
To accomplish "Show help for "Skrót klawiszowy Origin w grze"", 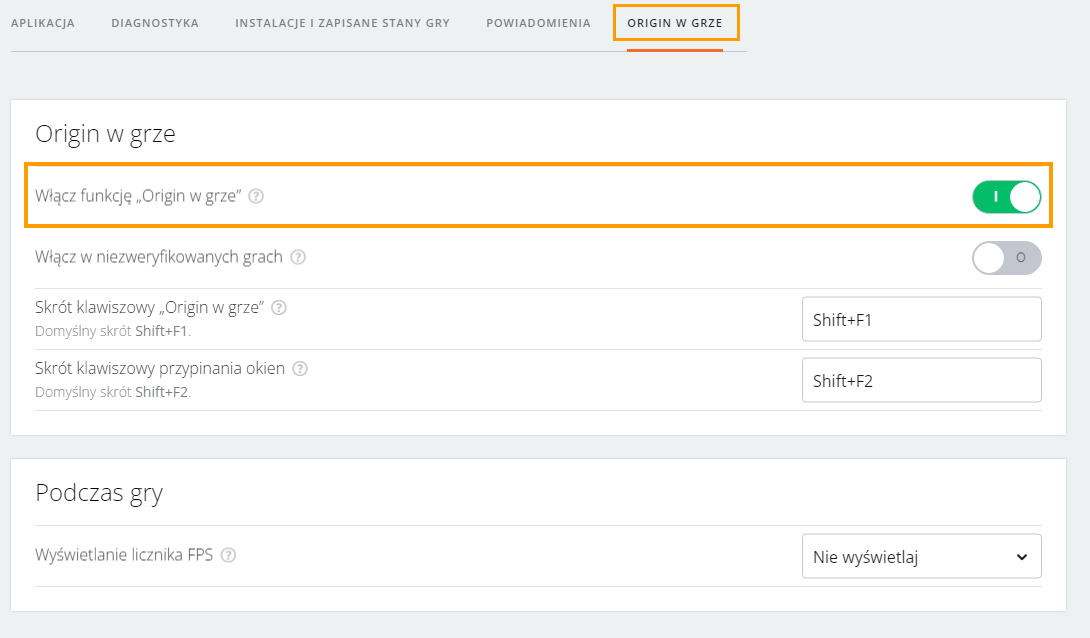I will click(x=279, y=308).
